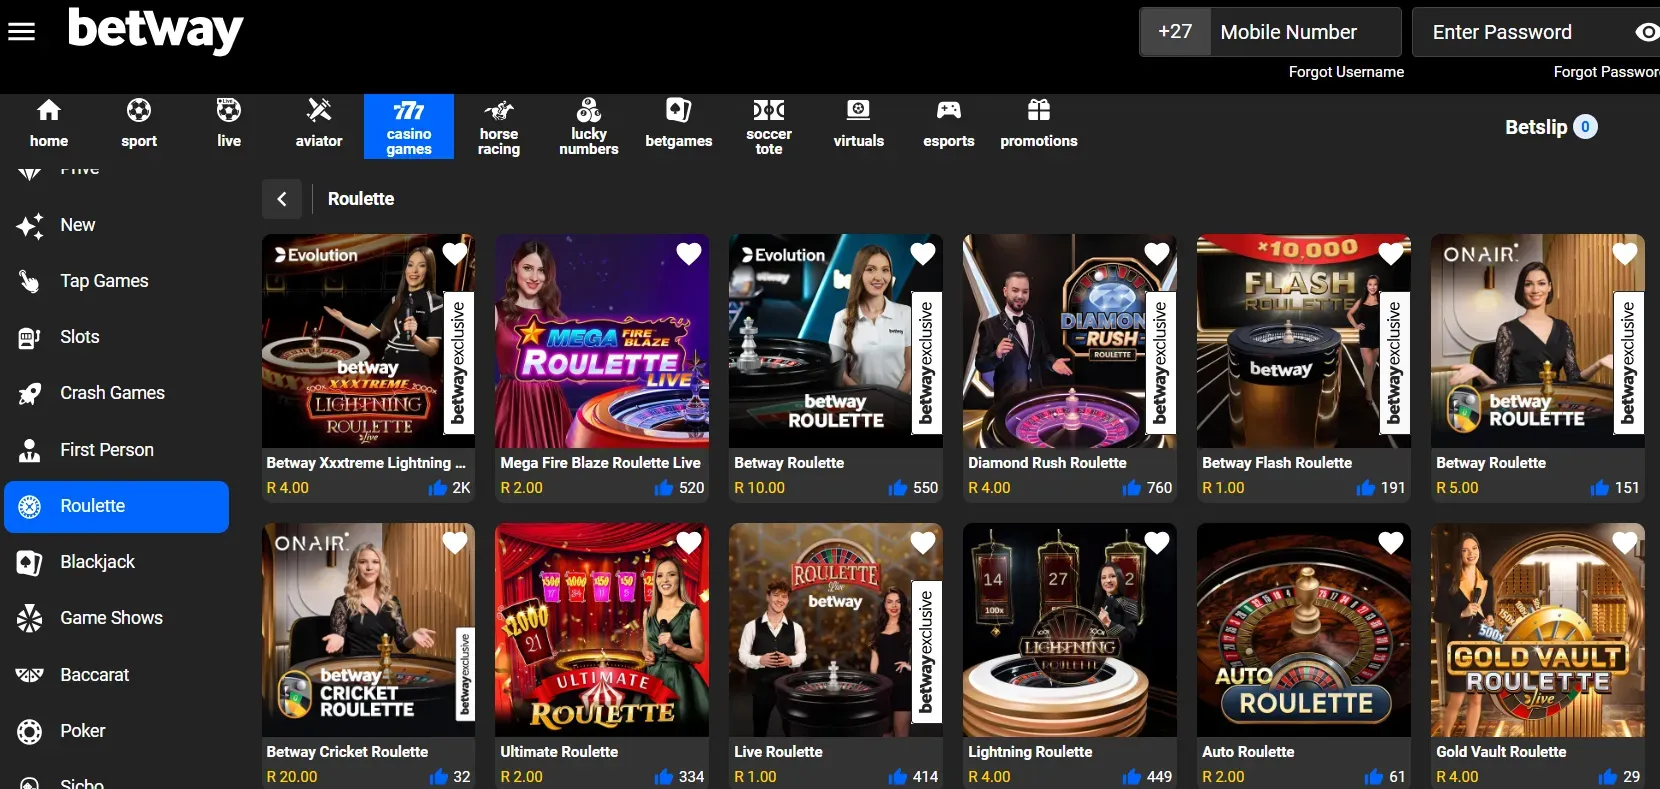Open Baccarat category in sidebar
Screen dimensions: 1660x789
pos(117,675)
